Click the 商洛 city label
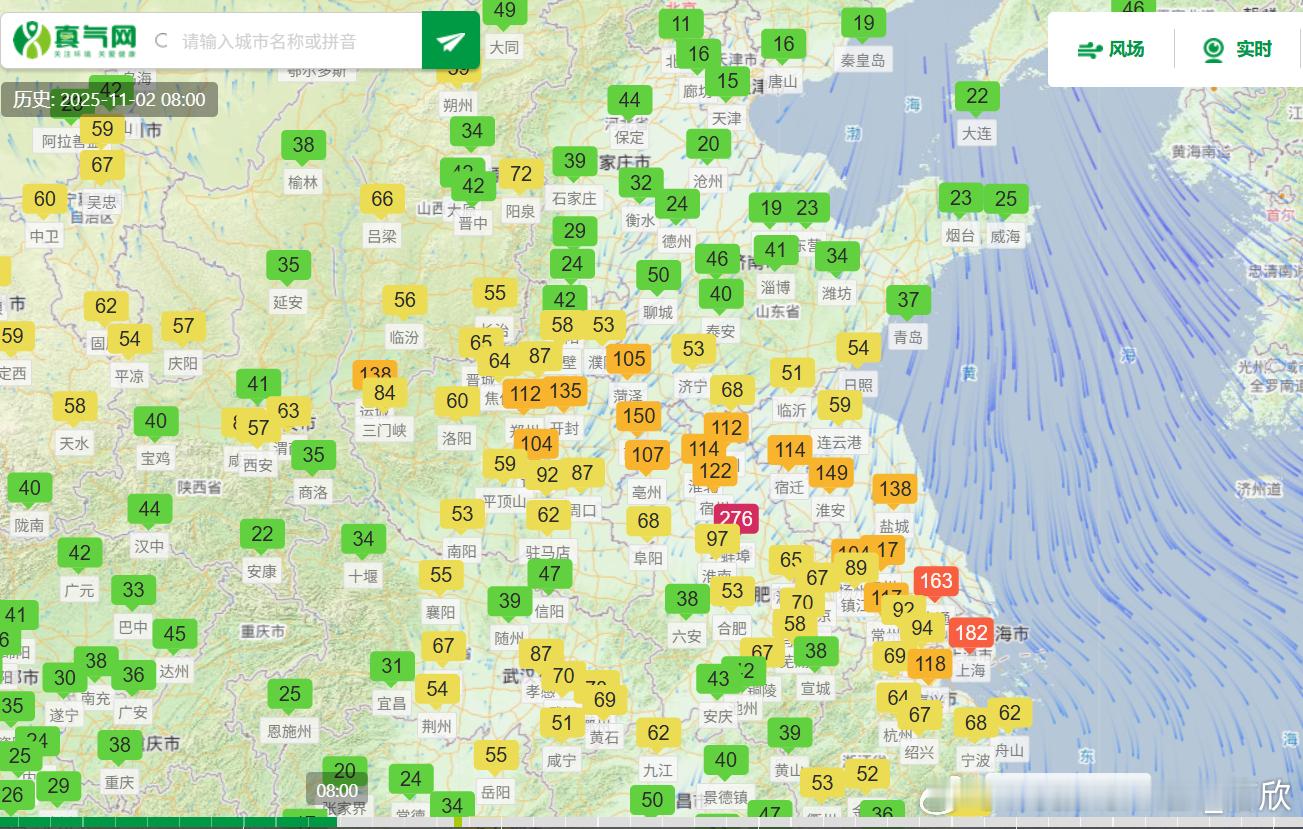This screenshot has width=1303, height=829. point(313,492)
